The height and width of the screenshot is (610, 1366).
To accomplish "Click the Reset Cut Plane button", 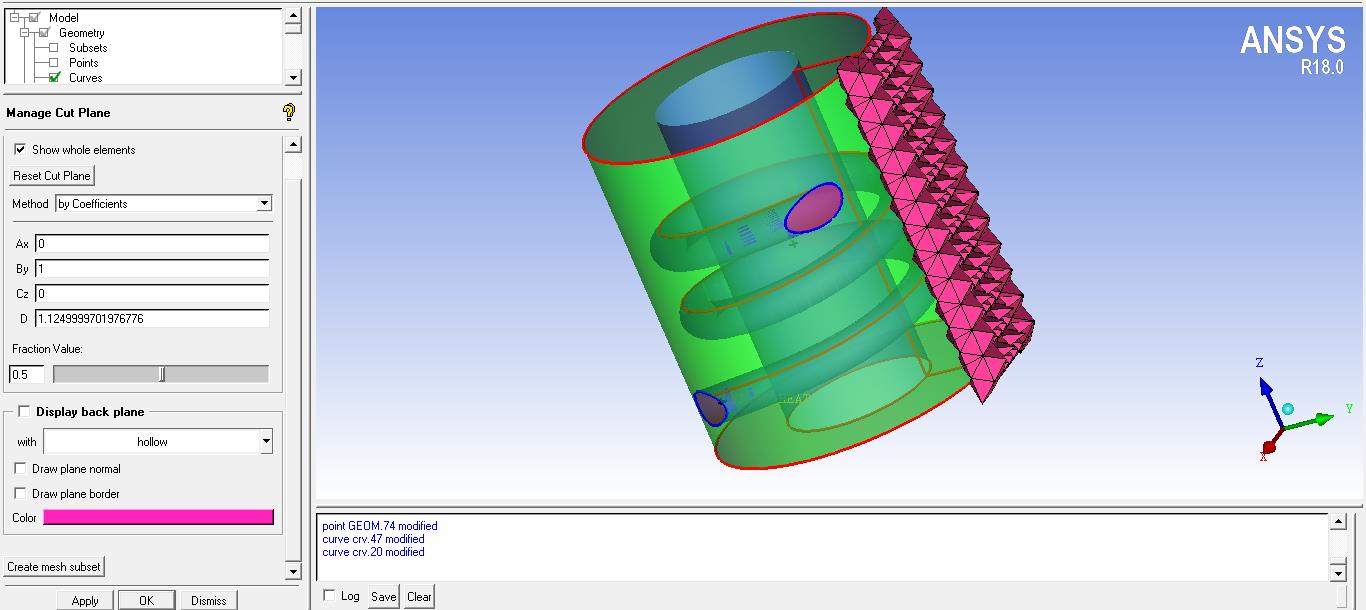I will (x=51, y=175).
